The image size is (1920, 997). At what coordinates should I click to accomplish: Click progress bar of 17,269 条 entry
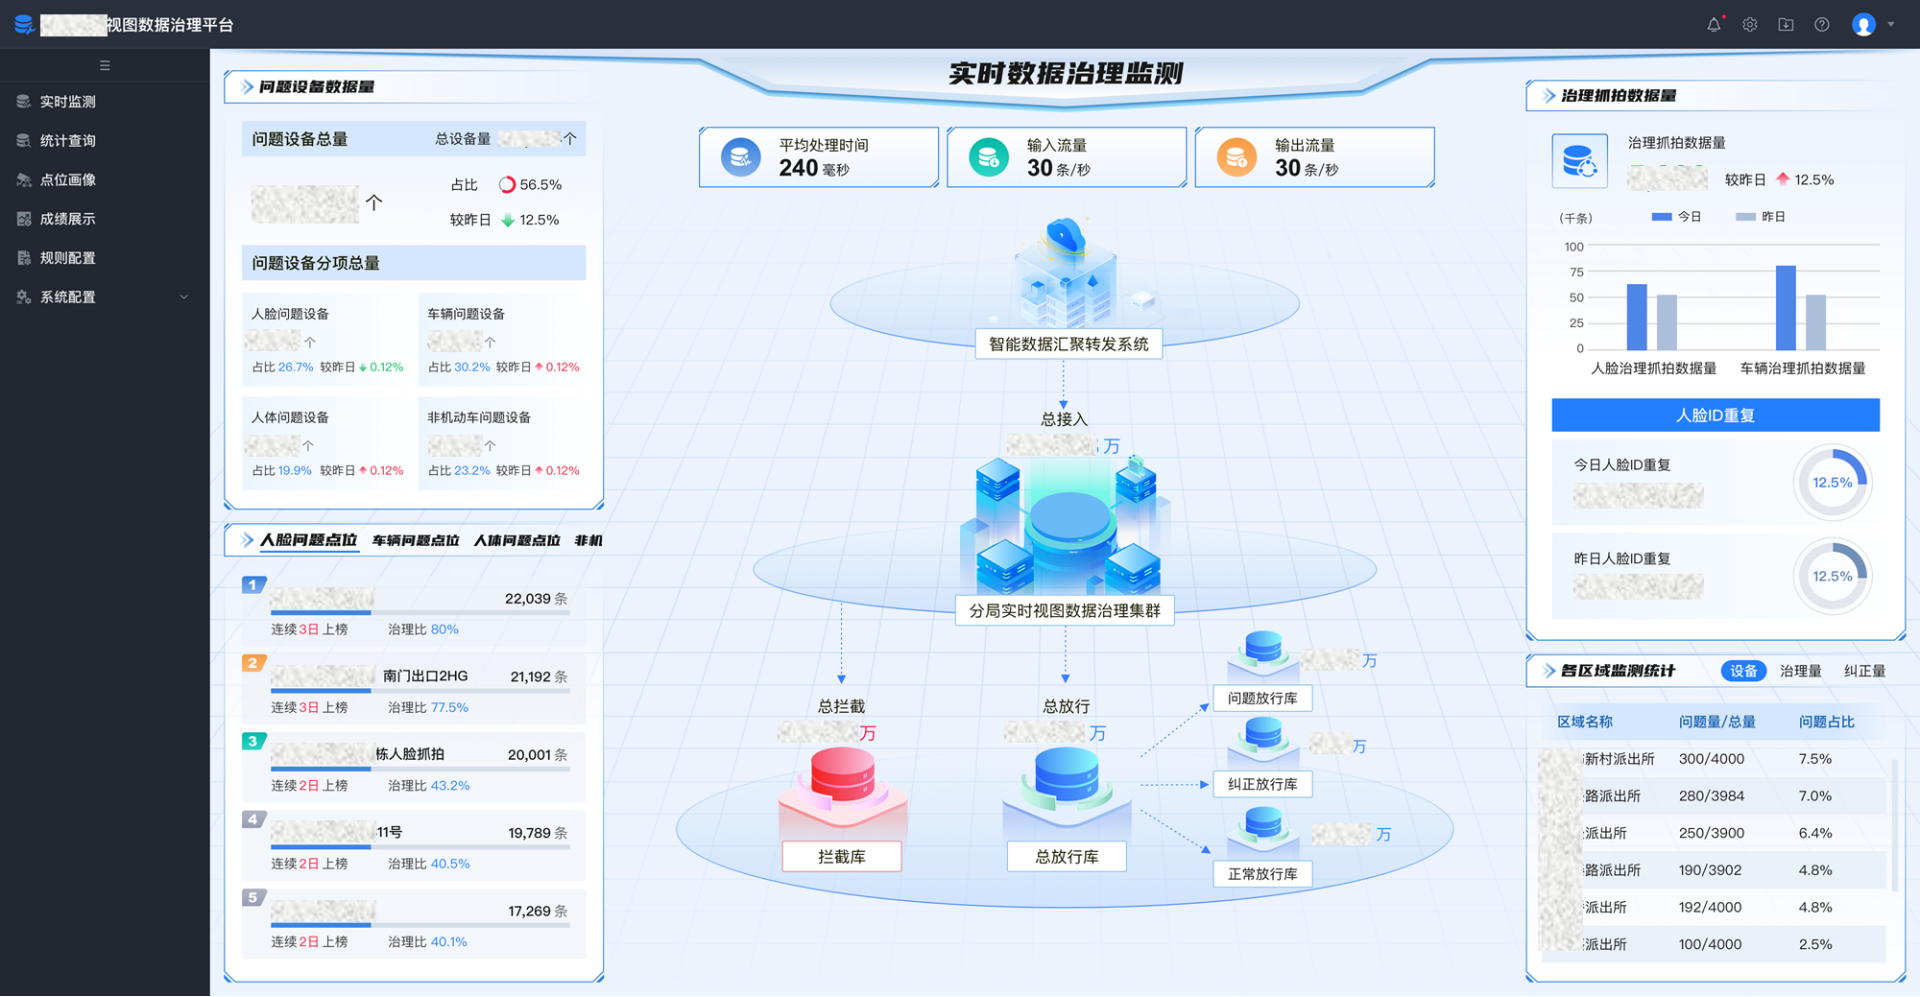tap(420, 926)
